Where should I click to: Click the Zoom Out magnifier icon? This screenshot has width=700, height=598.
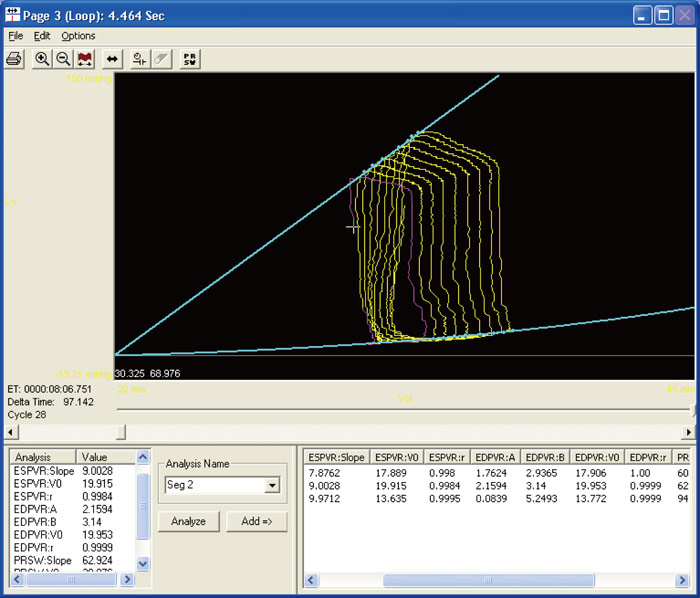coord(63,59)
